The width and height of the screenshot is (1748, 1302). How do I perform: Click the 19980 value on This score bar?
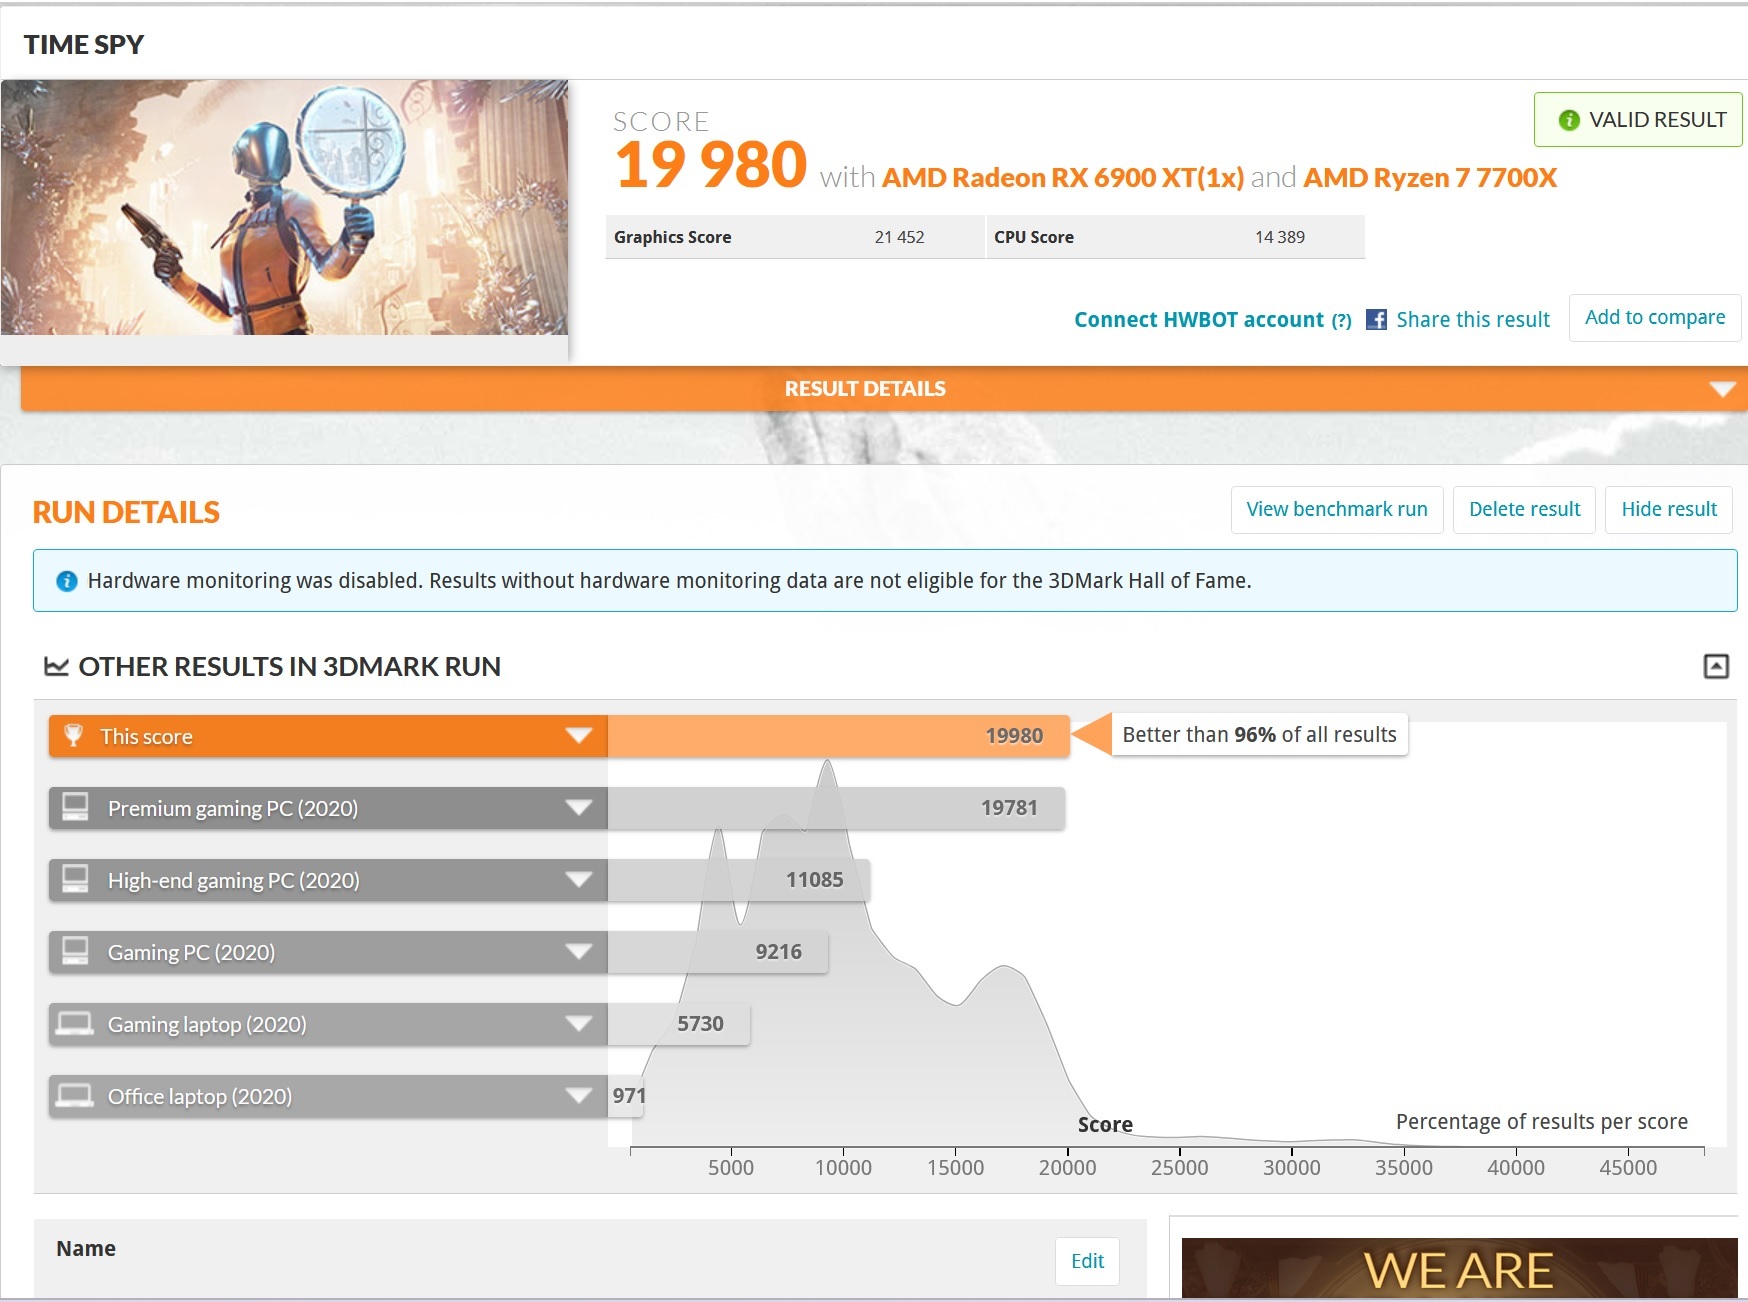tap(1014, 736)
